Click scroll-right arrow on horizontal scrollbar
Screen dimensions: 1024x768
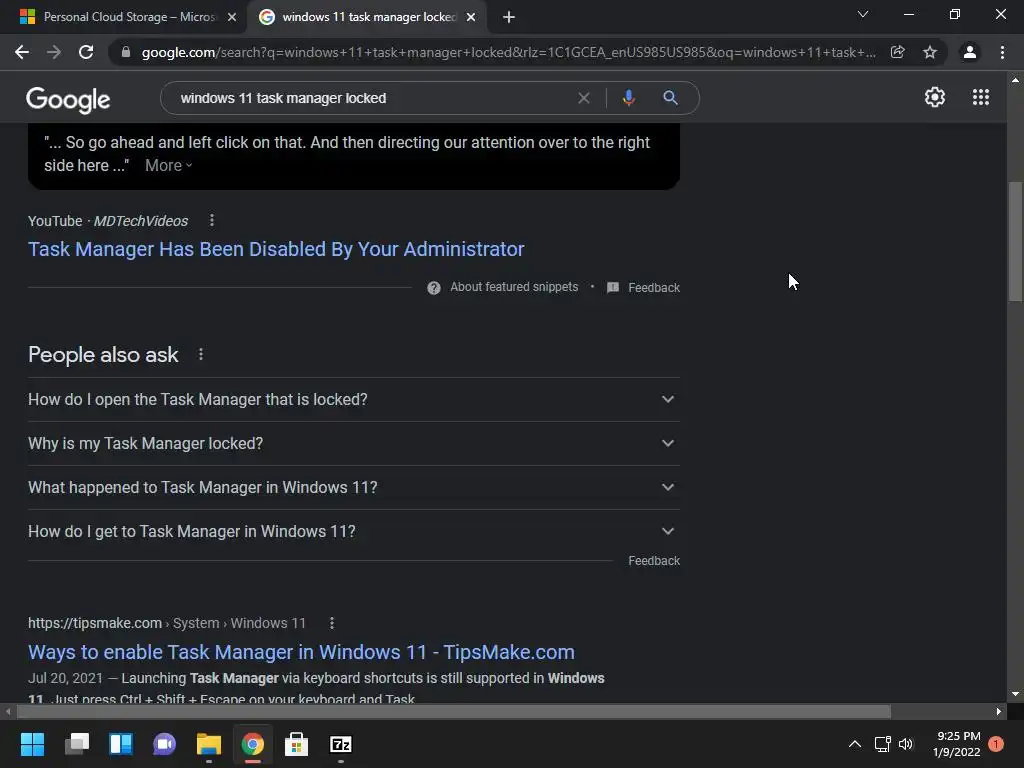pos(999,711)
